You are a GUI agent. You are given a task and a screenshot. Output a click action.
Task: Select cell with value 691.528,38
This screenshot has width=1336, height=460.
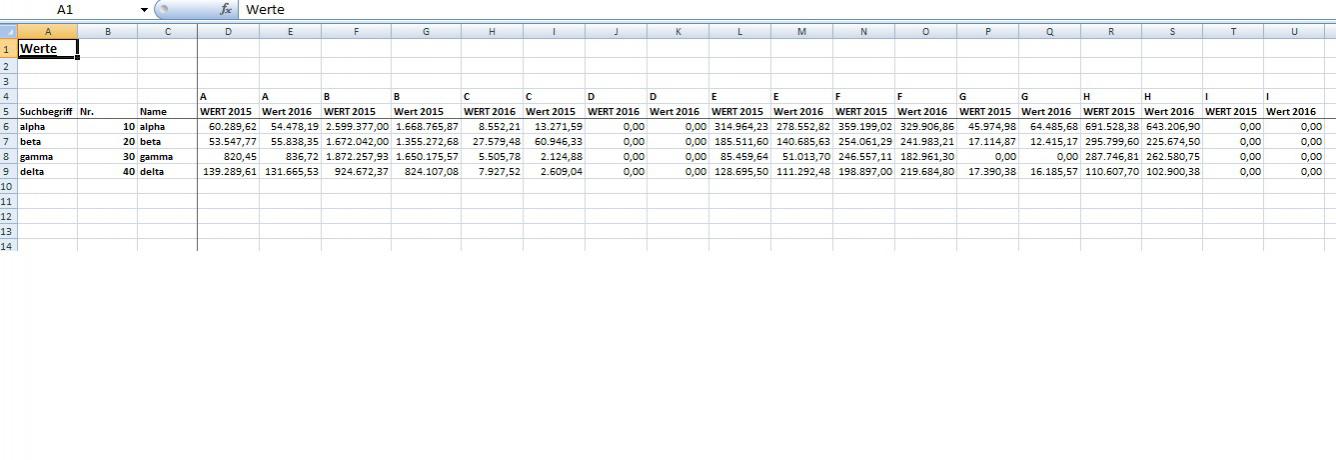point(1111,127)
